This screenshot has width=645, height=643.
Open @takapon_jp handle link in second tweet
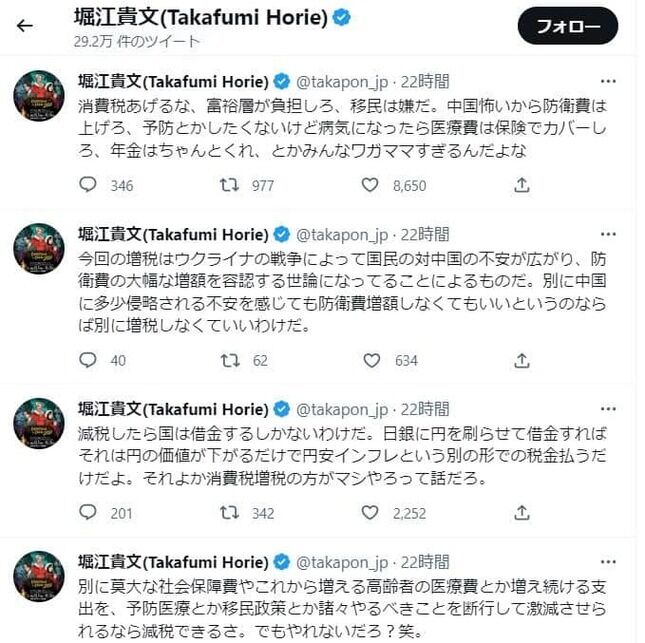[x=342, y=235]
